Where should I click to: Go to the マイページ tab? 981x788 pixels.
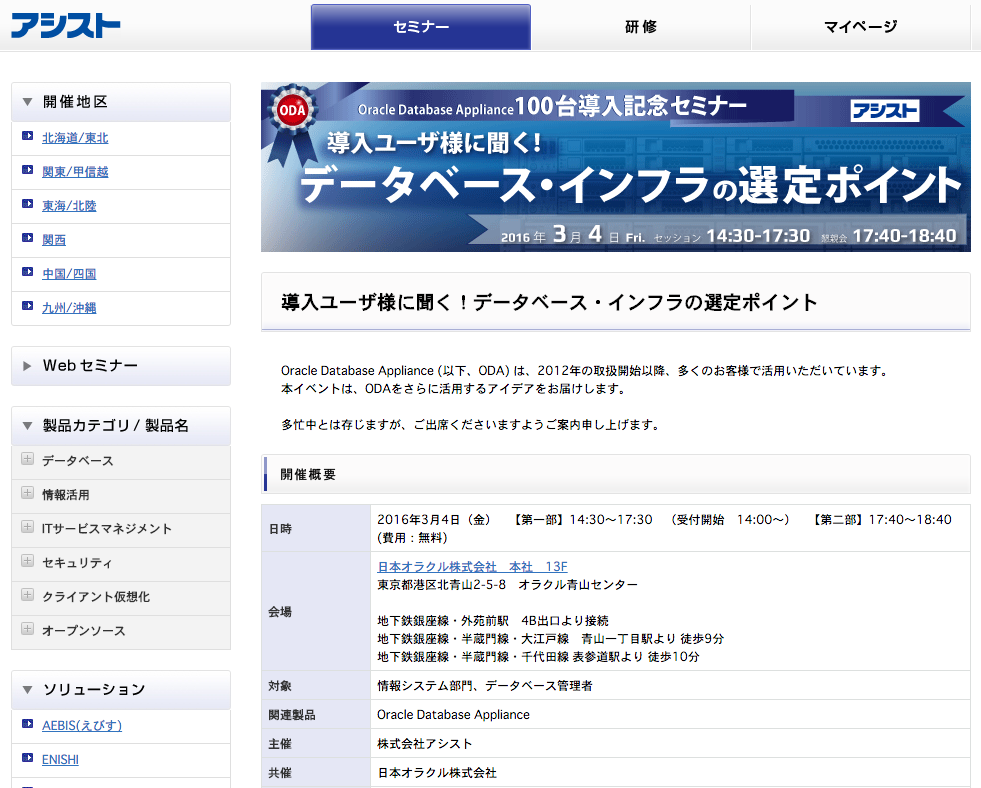pos(860,27)
